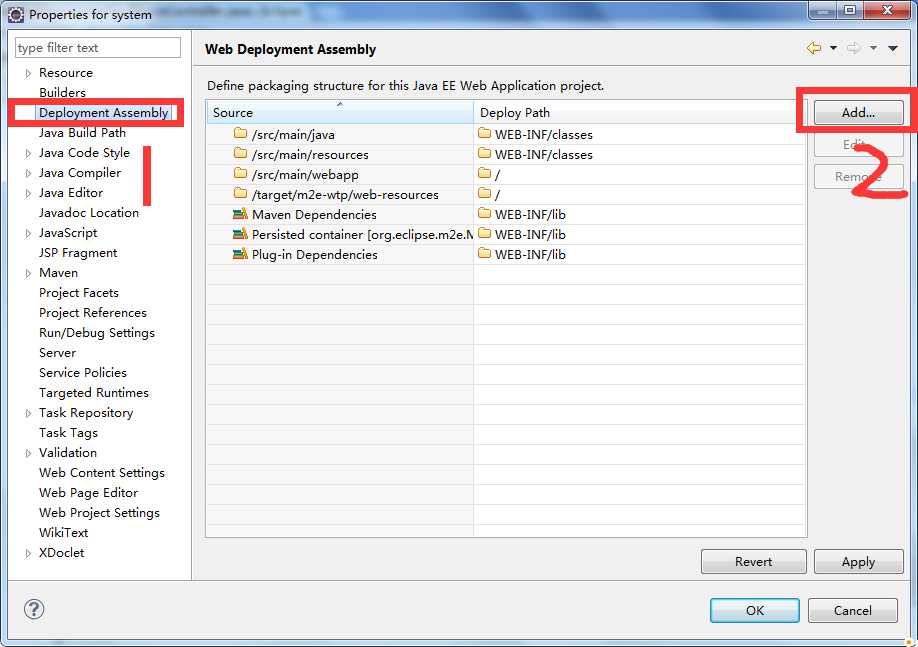Click the folder icon of /src/main/webapp
This screenshot has height=647, width=918.
(x=240, y=173)
